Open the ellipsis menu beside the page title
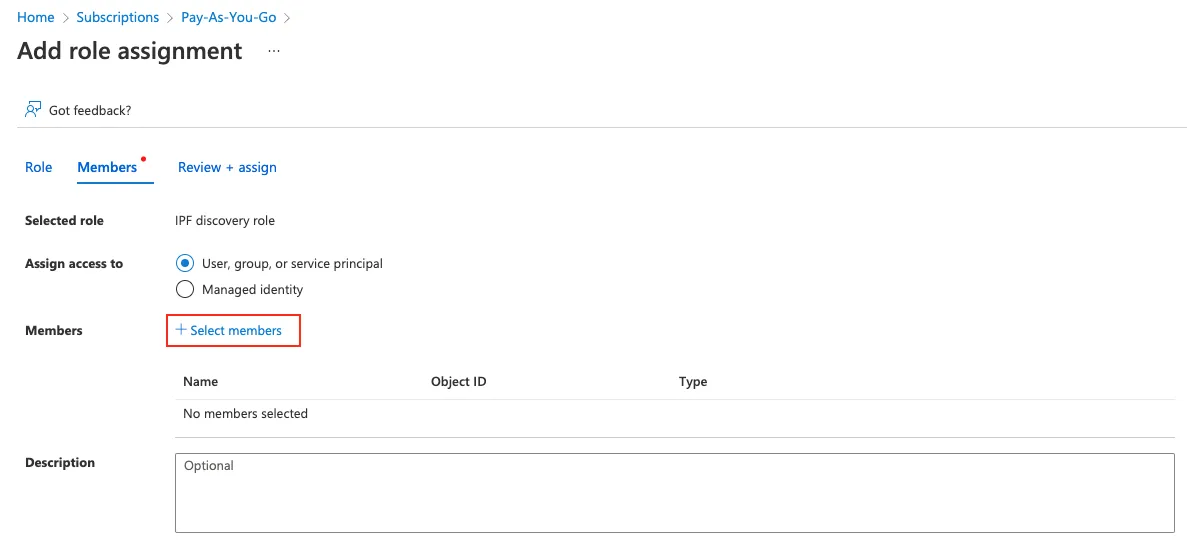This screenshot has width=1187, height=540. pyautogui.click(x=274, y=51)
